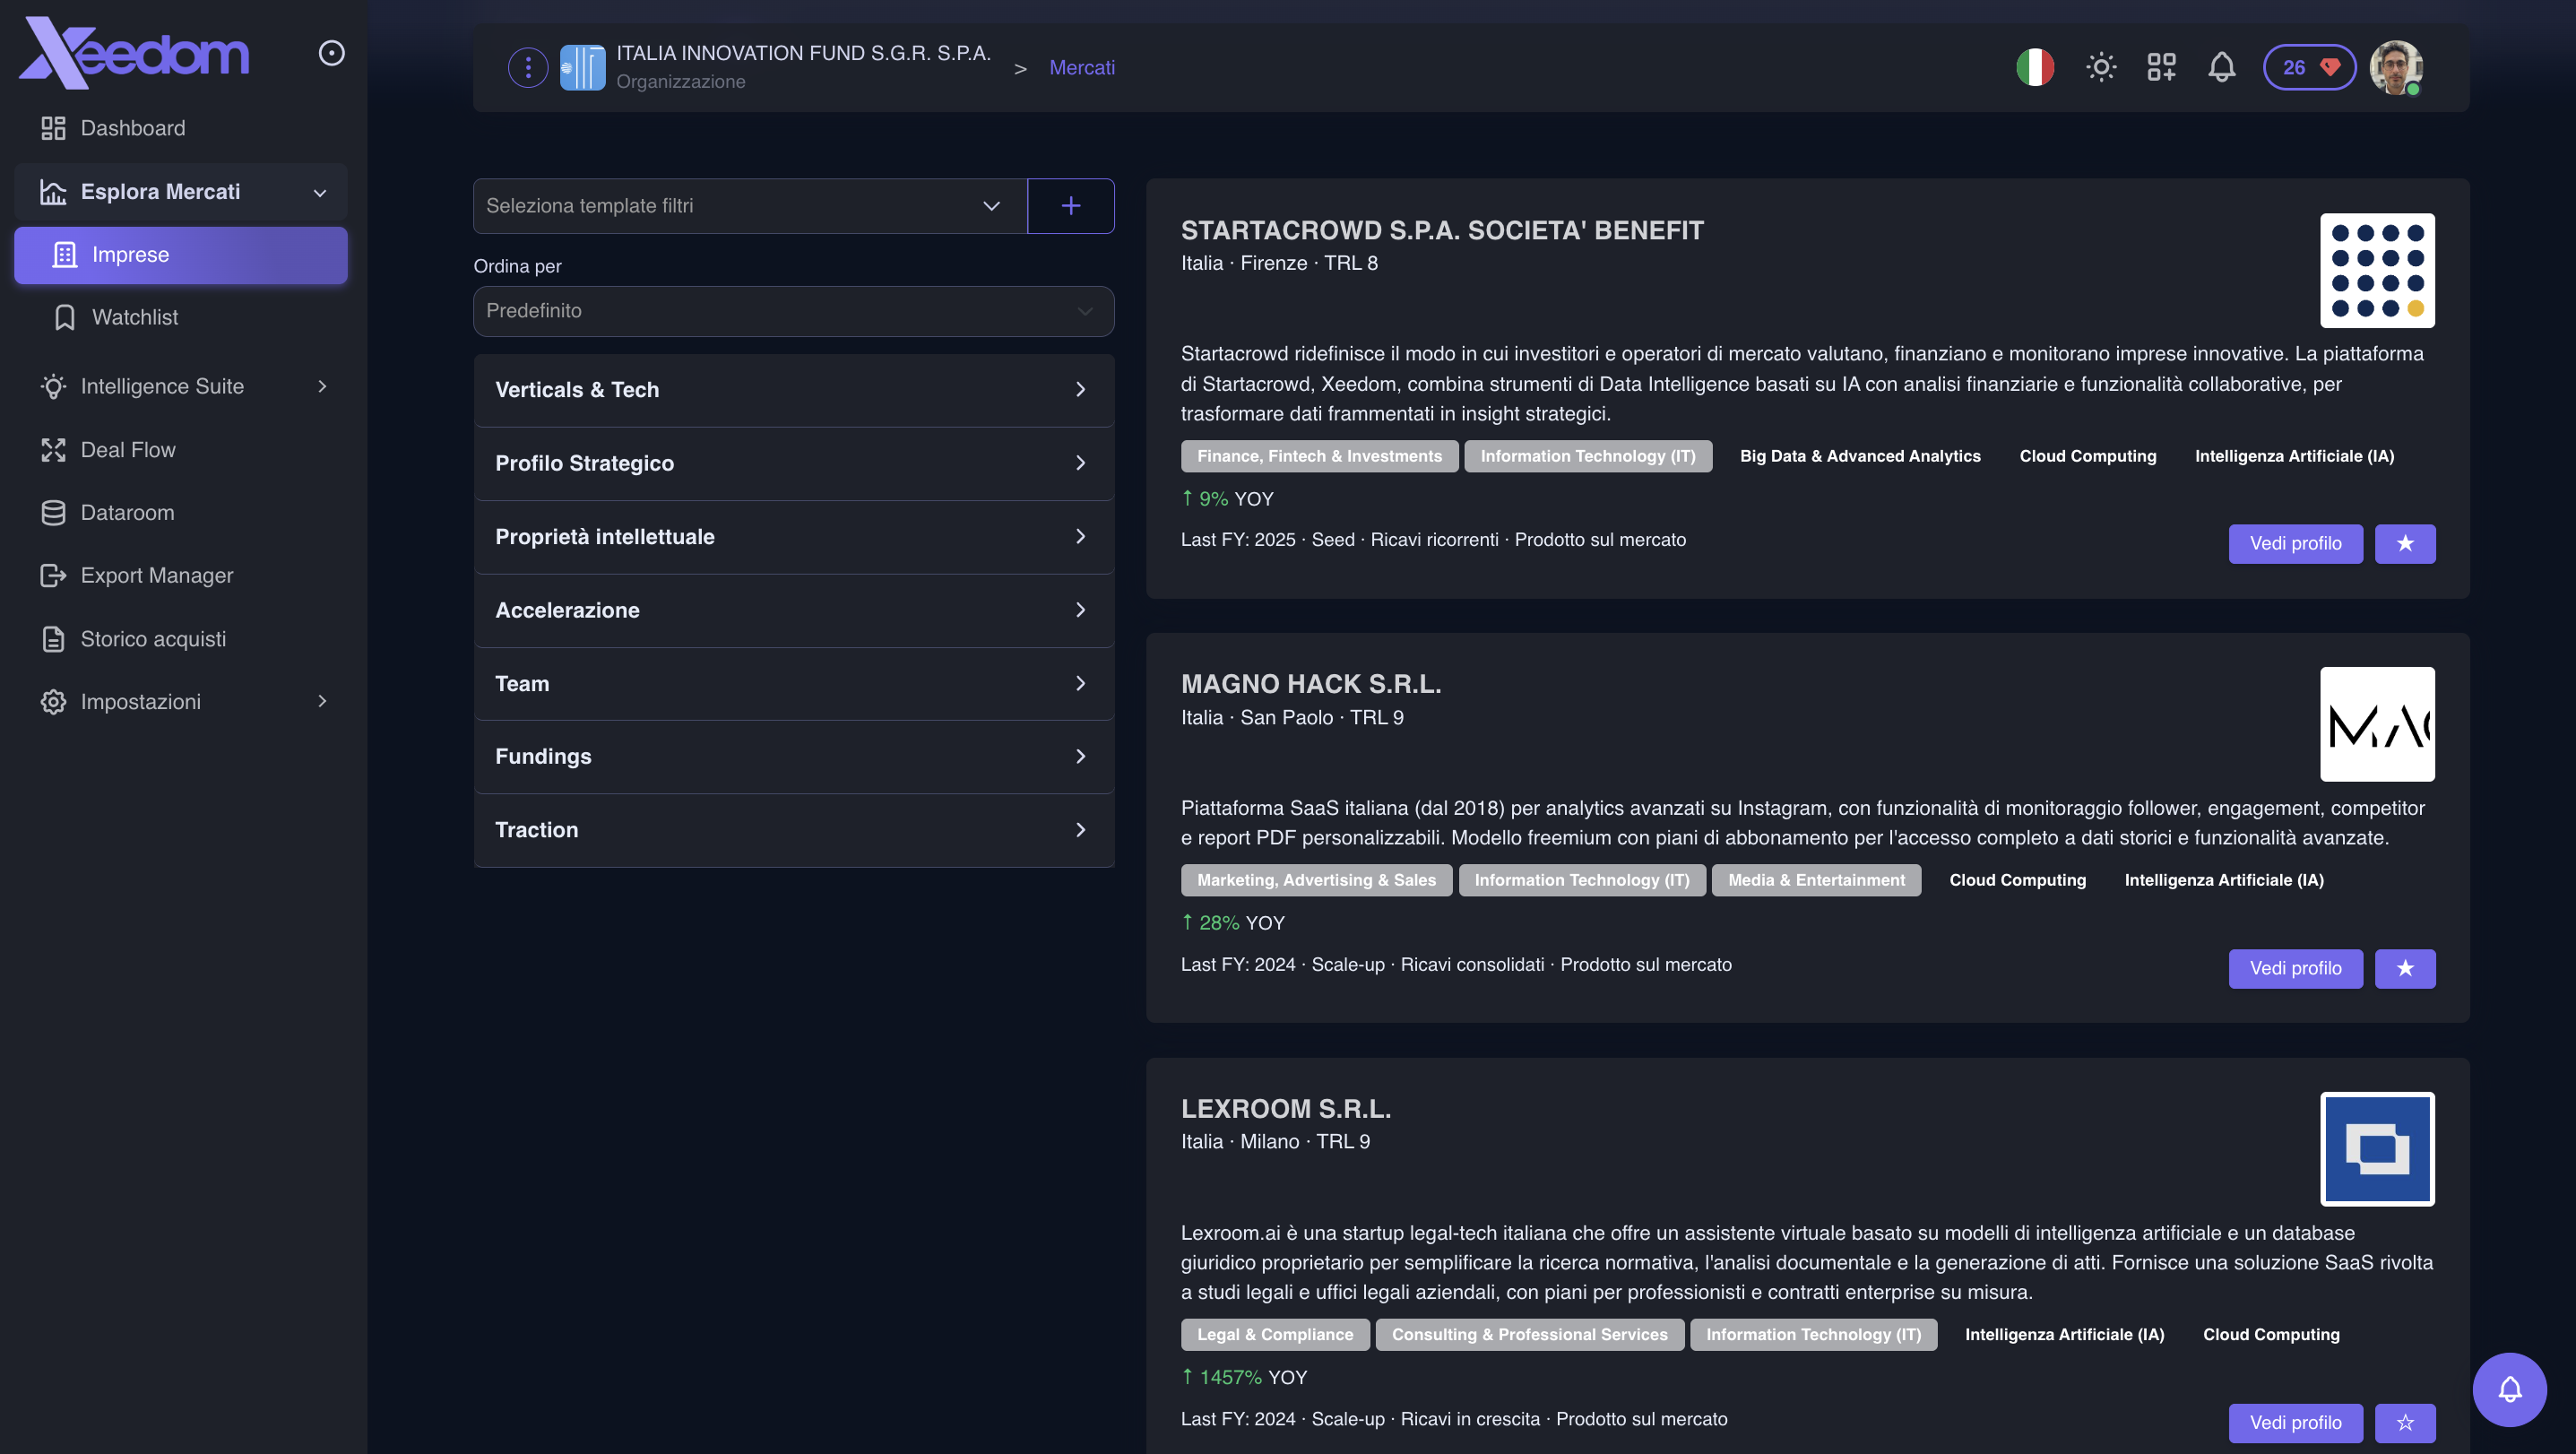2576x1454 pixels.
Task: View the Magno Hack profile
Action: click(x=2295, y=968)
